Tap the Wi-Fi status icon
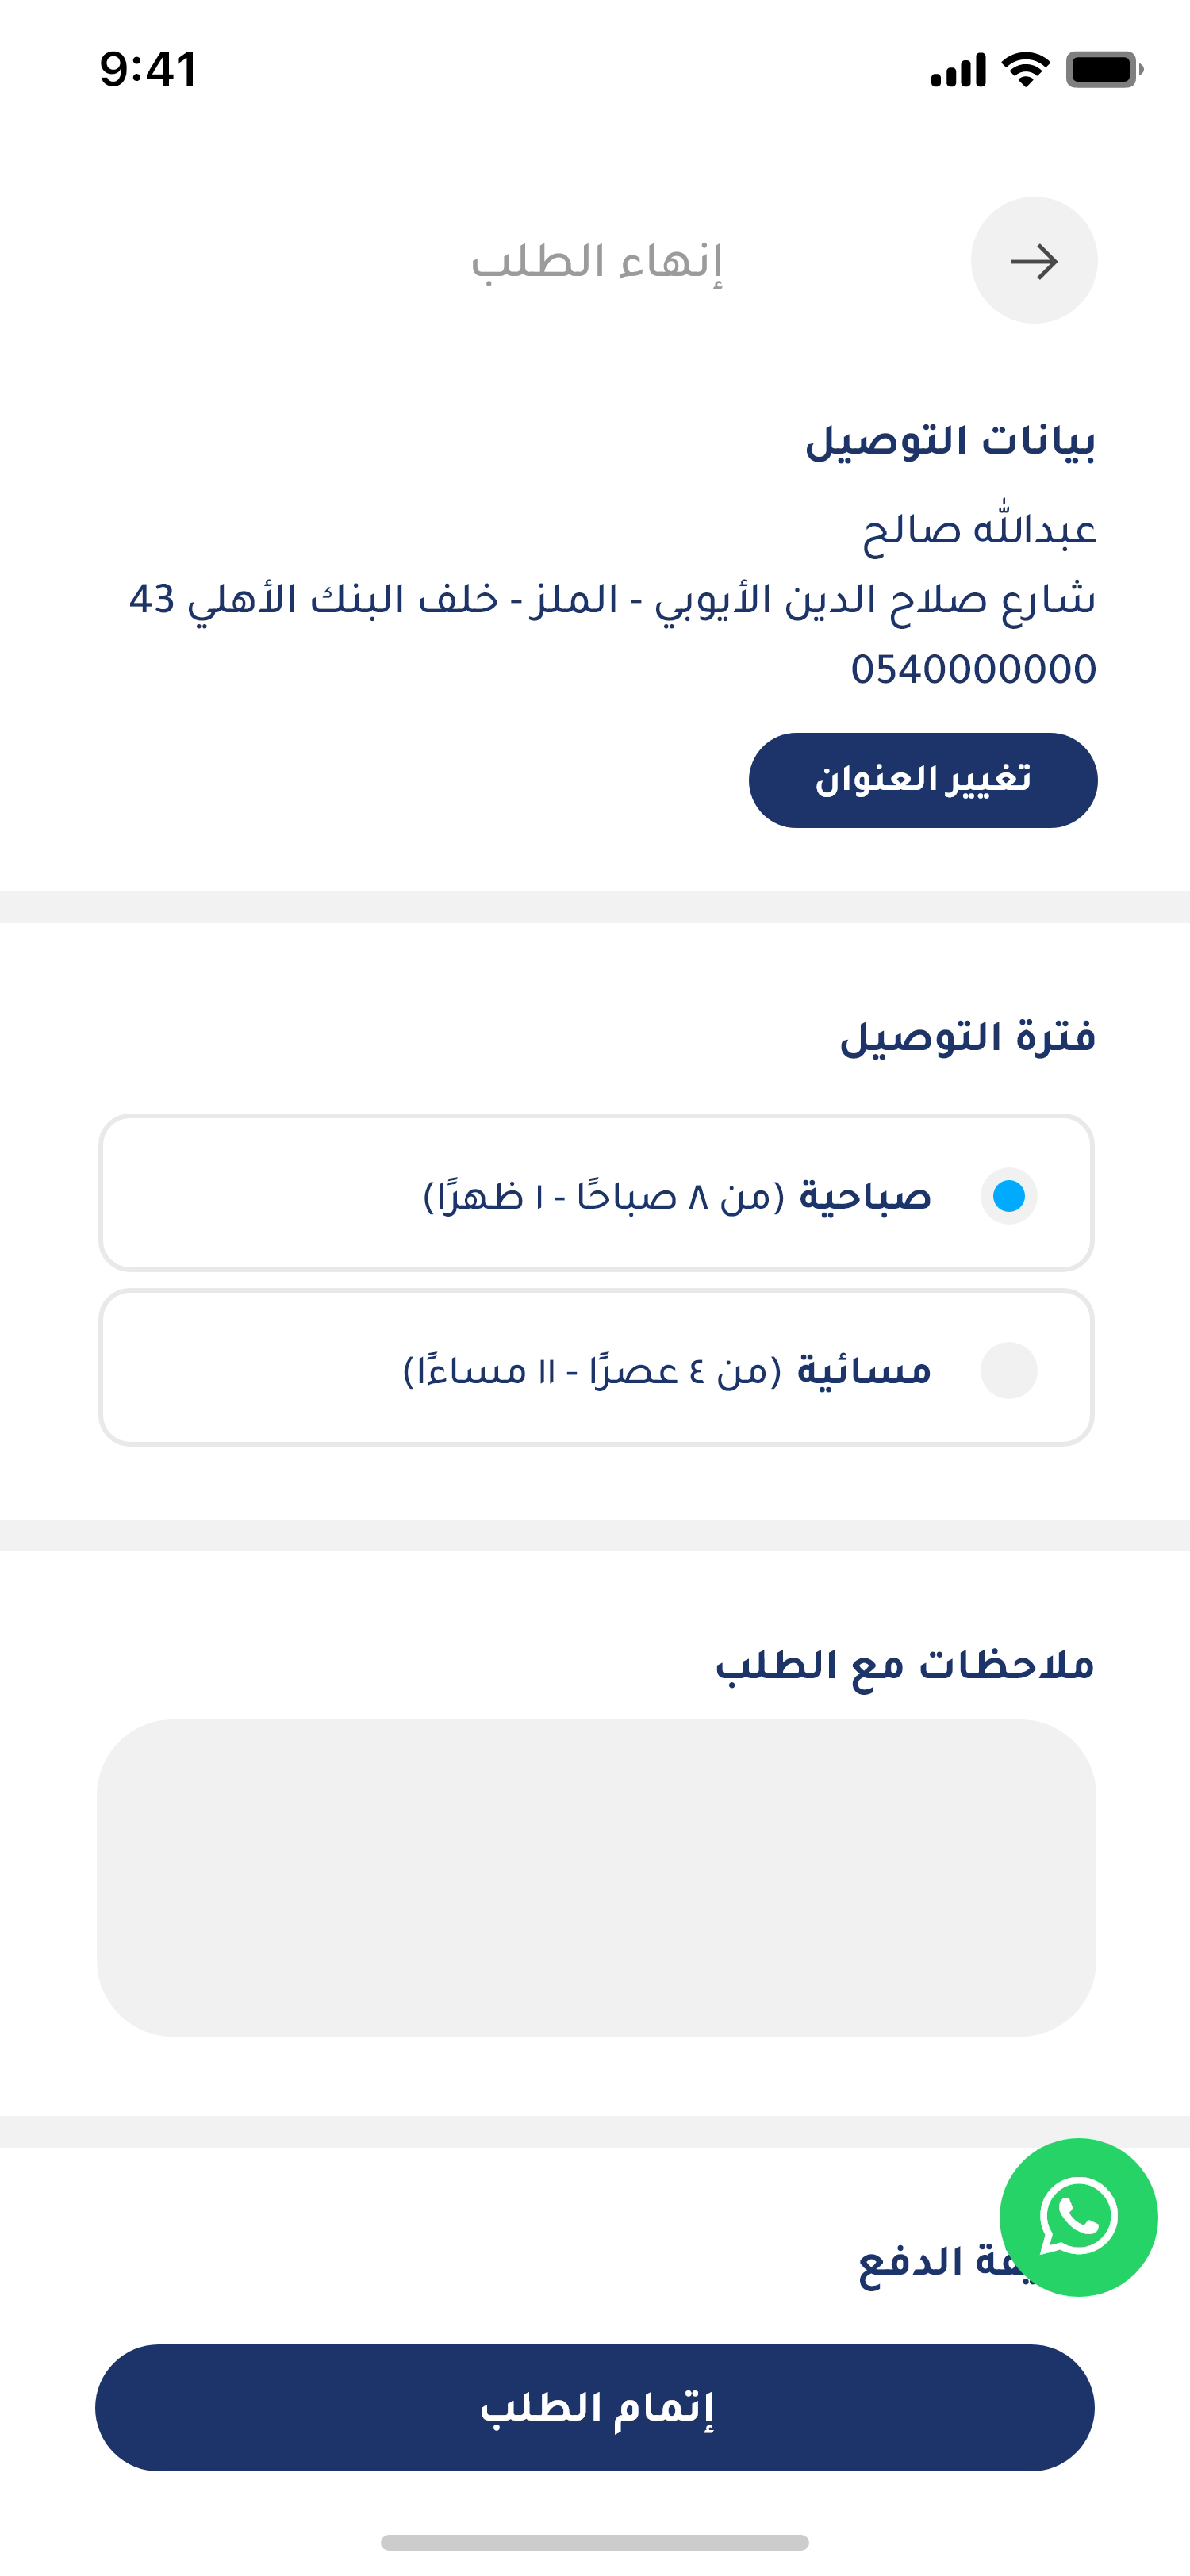The width and height of the screenshot is (1190, 2576). (1025, 70)
